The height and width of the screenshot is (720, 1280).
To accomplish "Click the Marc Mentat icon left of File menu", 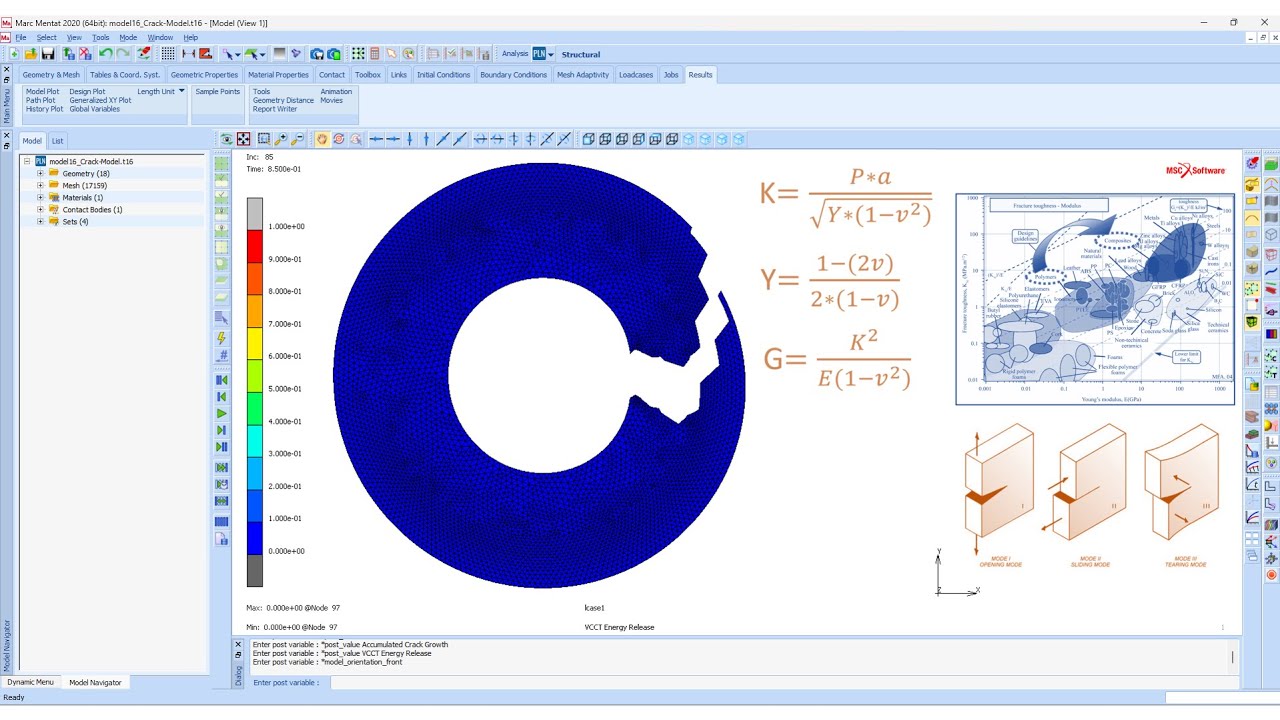I will click(5, 37).
